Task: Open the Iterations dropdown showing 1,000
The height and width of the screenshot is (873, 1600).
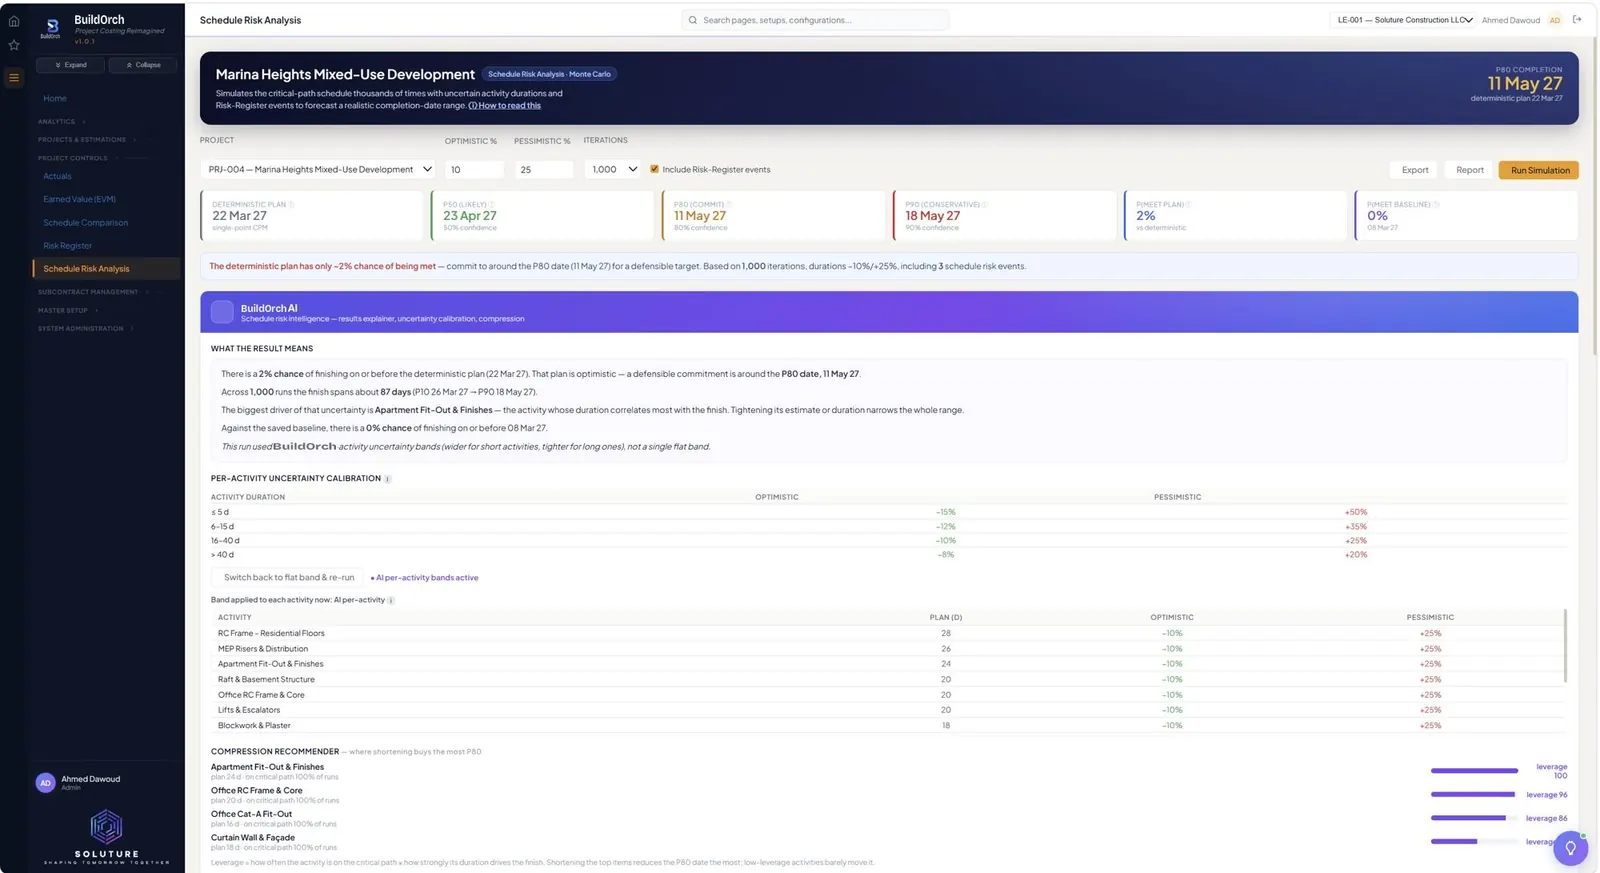Action: click(612, 170)
